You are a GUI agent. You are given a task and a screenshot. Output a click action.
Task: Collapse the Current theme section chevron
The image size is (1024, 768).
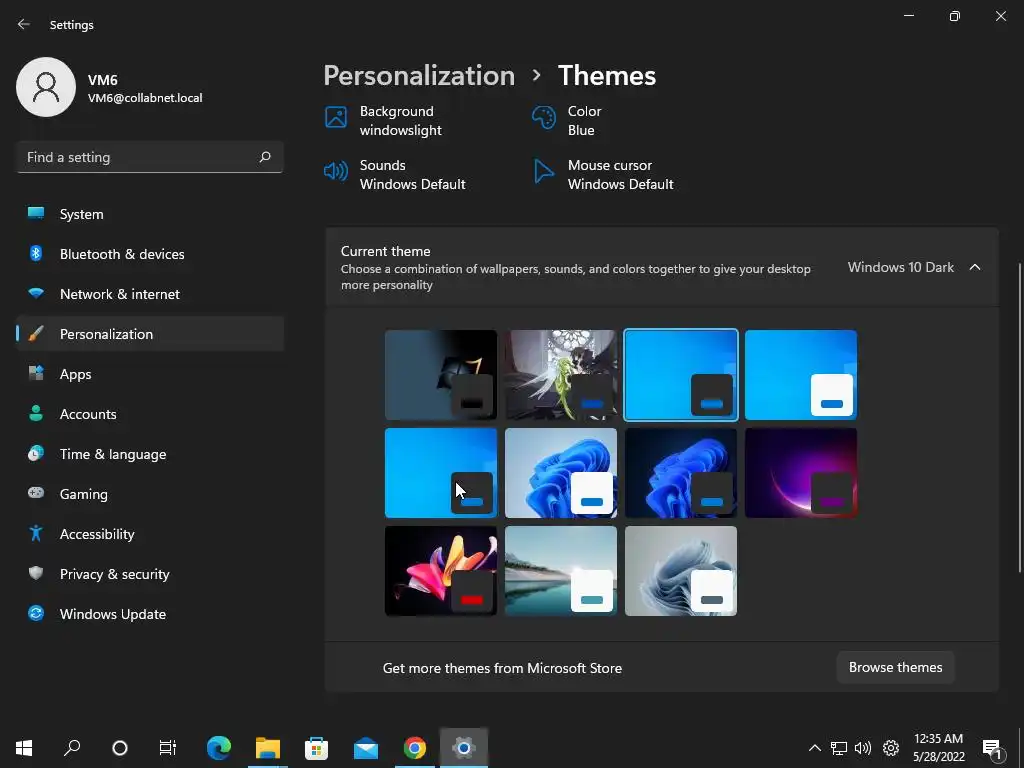[x=974, y=267]
